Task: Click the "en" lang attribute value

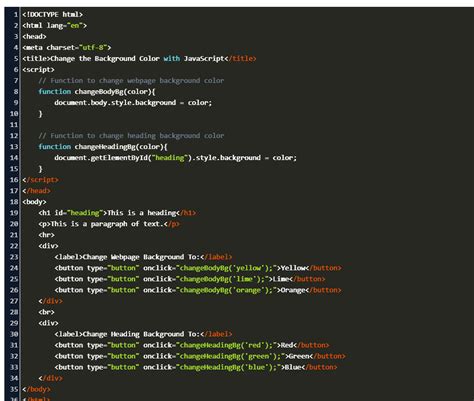Action: (75, 25)
